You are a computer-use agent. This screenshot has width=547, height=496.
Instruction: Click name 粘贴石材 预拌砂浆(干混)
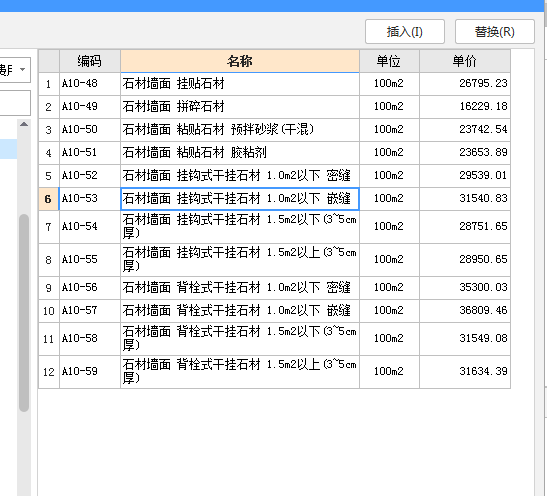pos(240,130)
